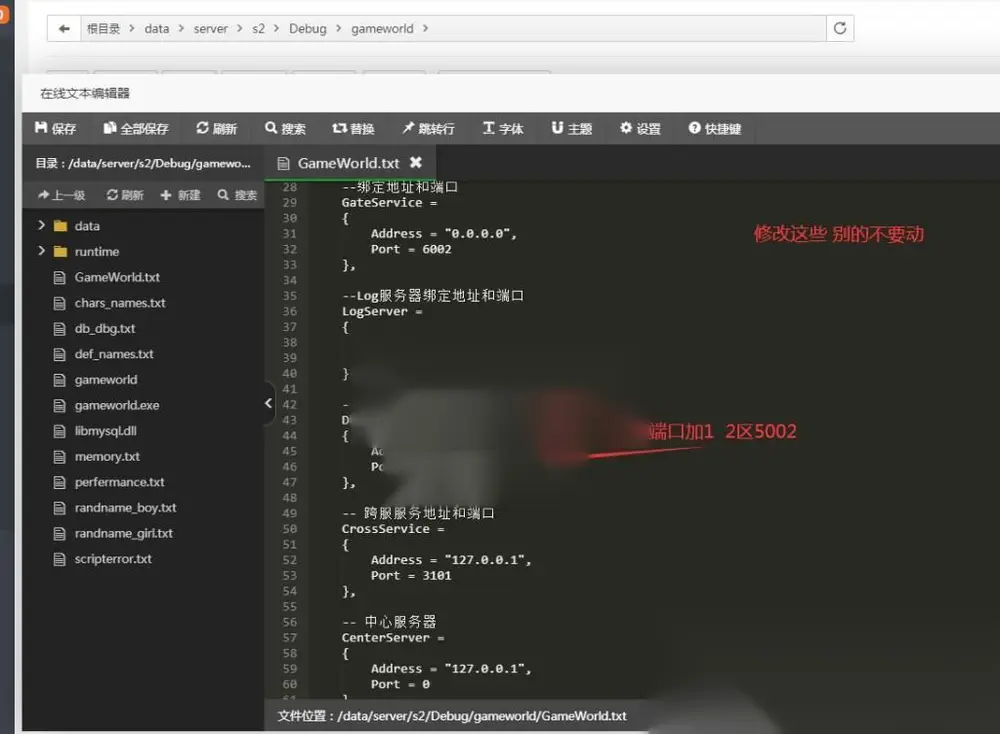Click the 文件位置 path in status bar
The image size is (1000, 734).
click(452, 716)
